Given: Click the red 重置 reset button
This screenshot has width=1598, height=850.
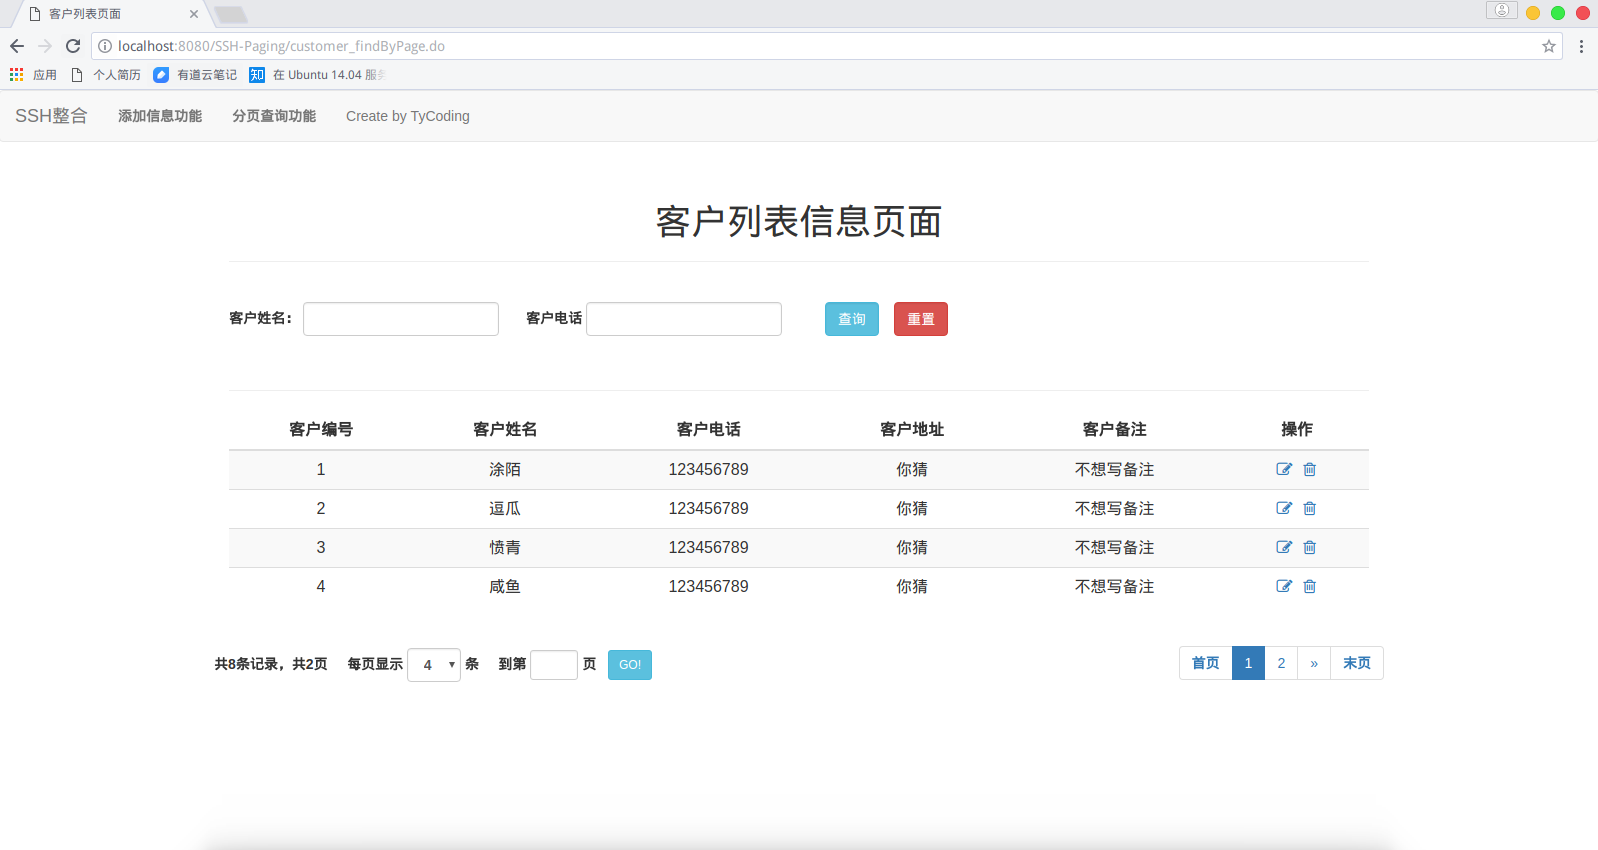Looking at the screenshot, I should click(x=921, y=319).
